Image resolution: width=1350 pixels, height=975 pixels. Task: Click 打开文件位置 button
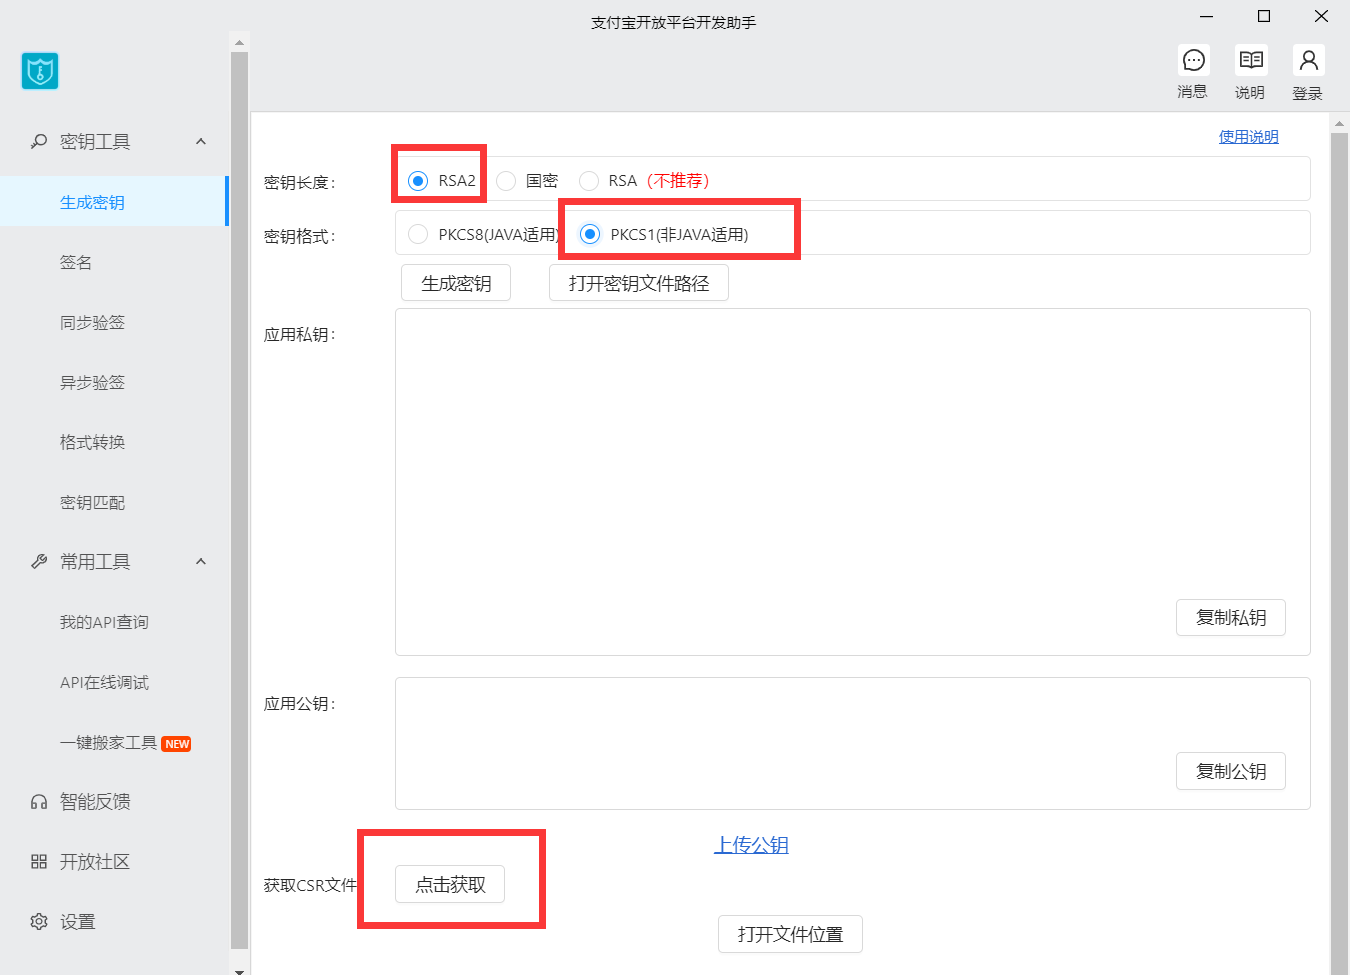(790, 934)
